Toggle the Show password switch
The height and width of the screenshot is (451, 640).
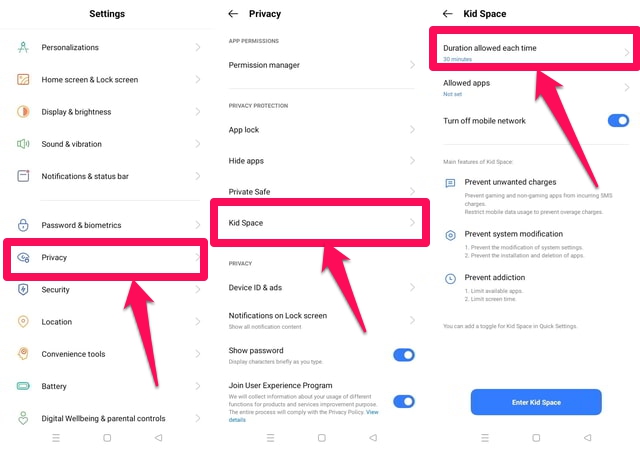[404, 355]
